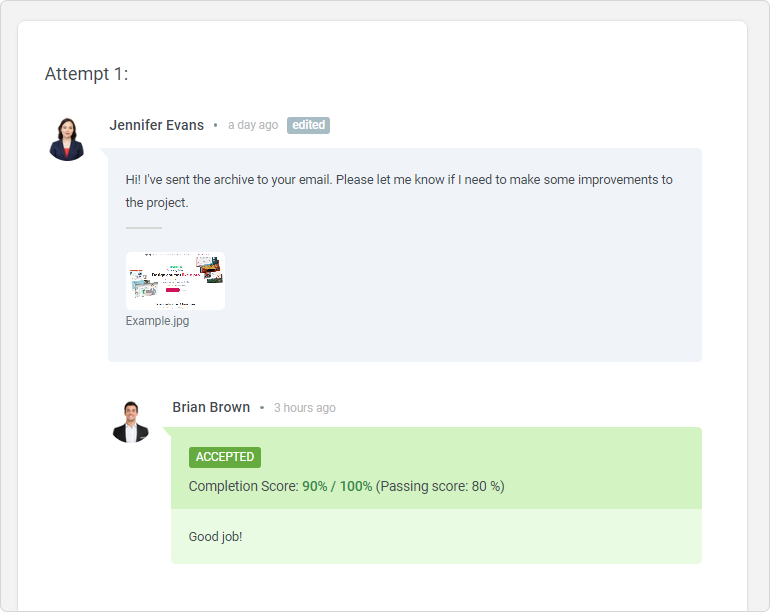770x612 pixels.
Task: Click the "Completion Score:" label
Action: point(243,486)
